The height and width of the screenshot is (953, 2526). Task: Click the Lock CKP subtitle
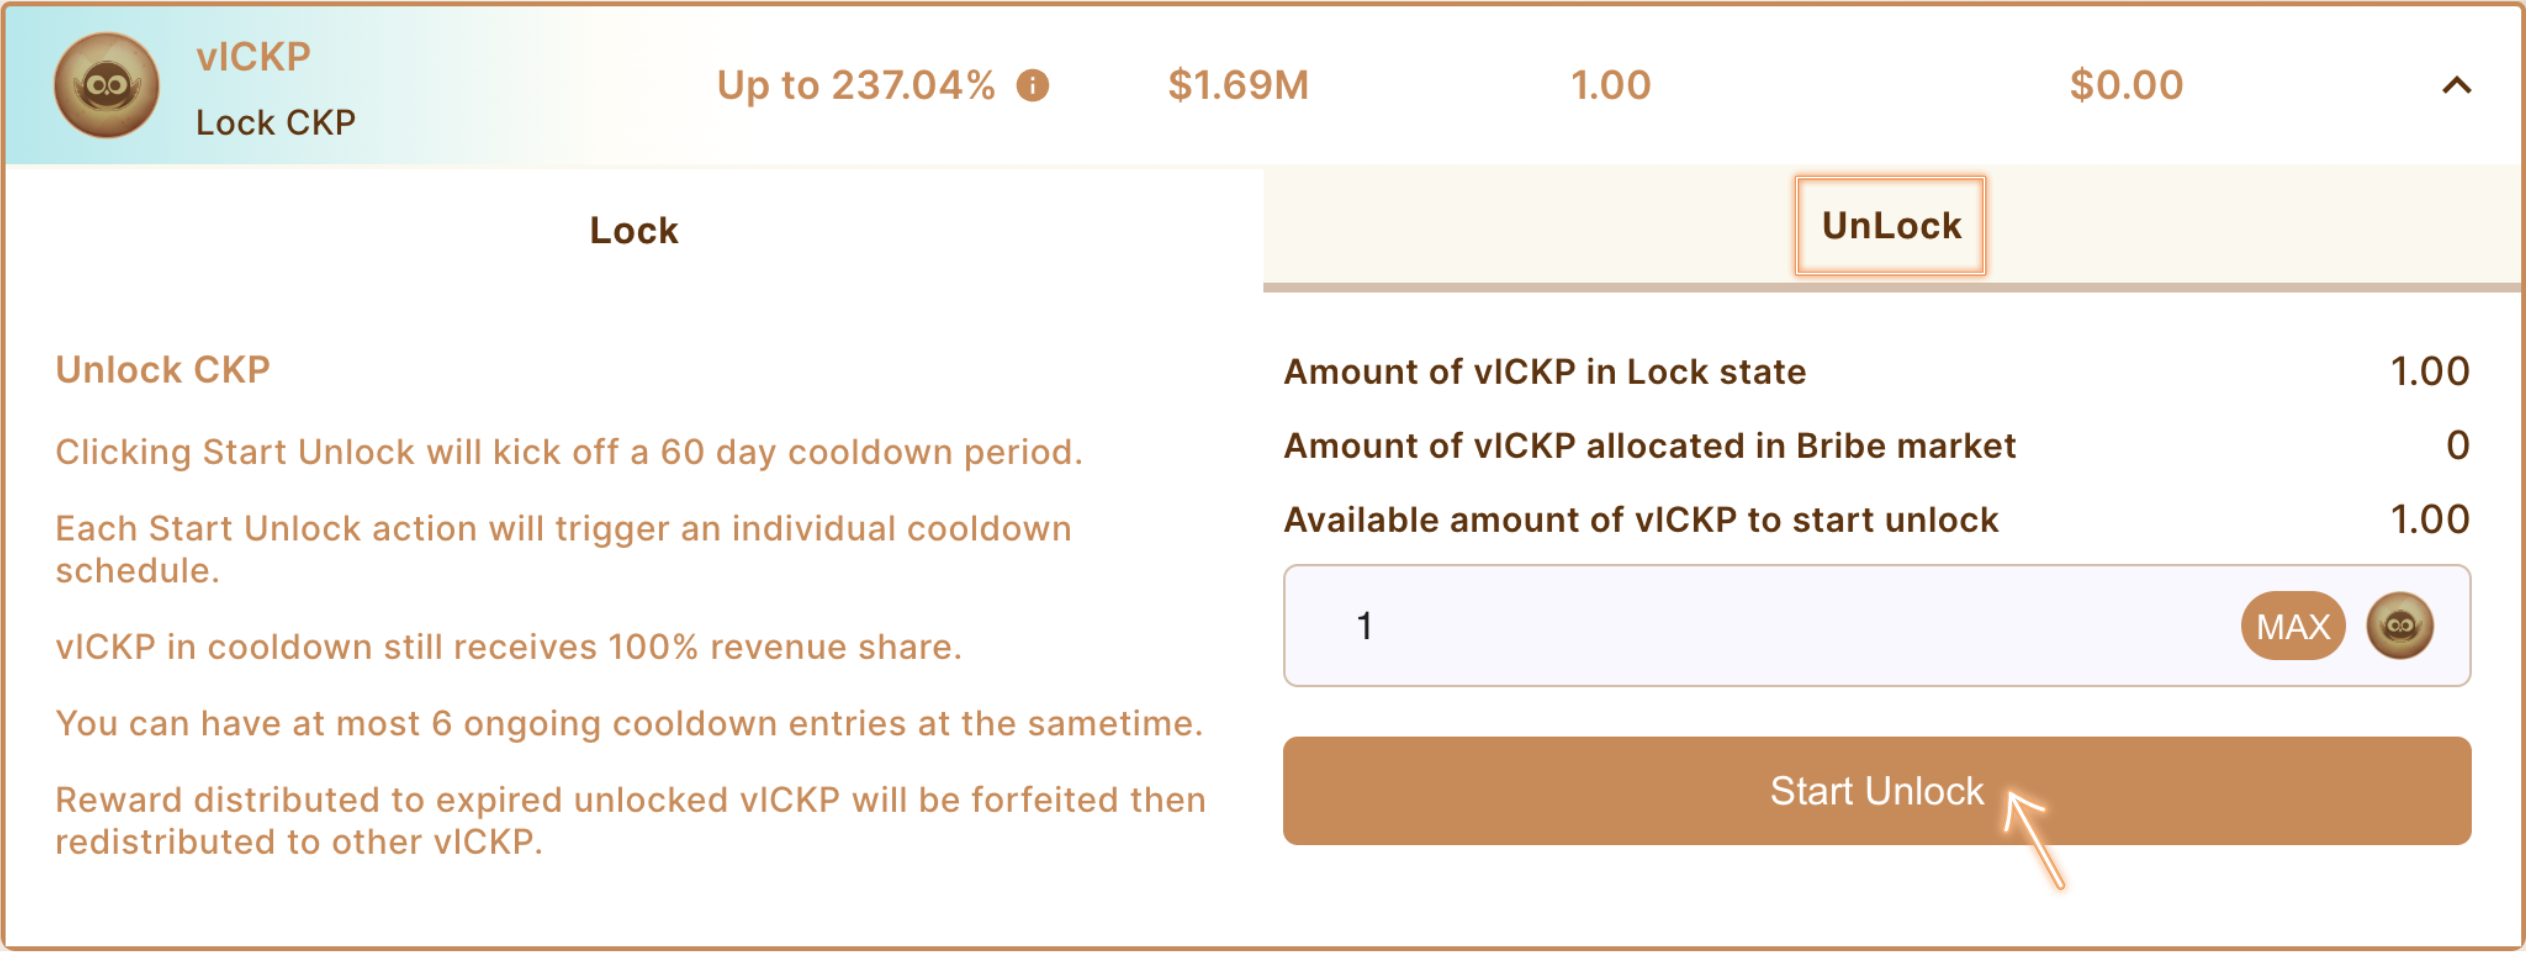coord(275,122)
